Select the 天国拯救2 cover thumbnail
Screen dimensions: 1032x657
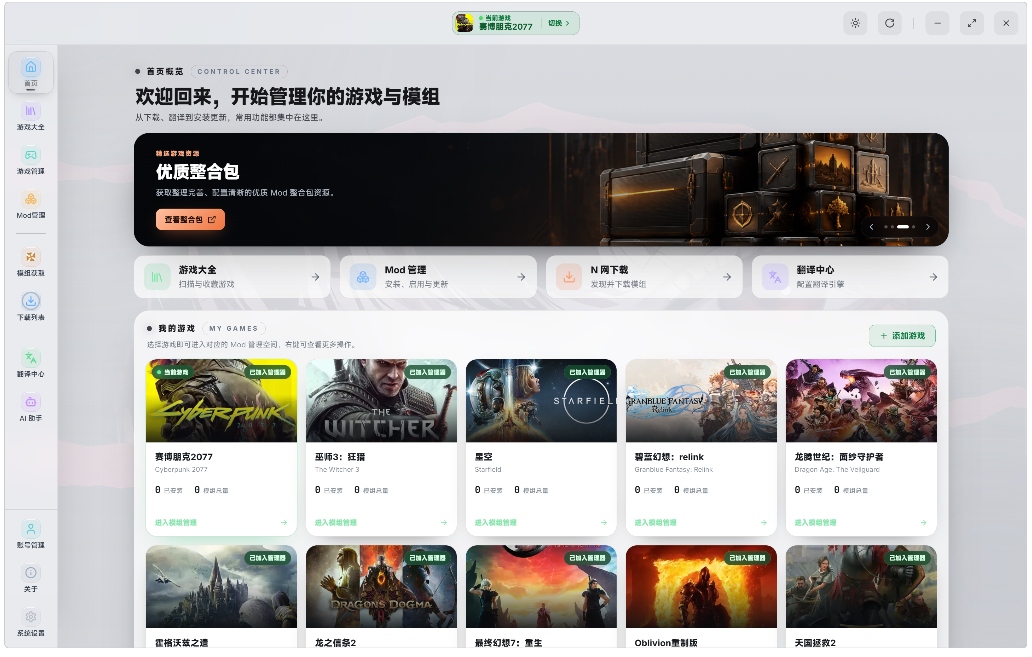861,587
